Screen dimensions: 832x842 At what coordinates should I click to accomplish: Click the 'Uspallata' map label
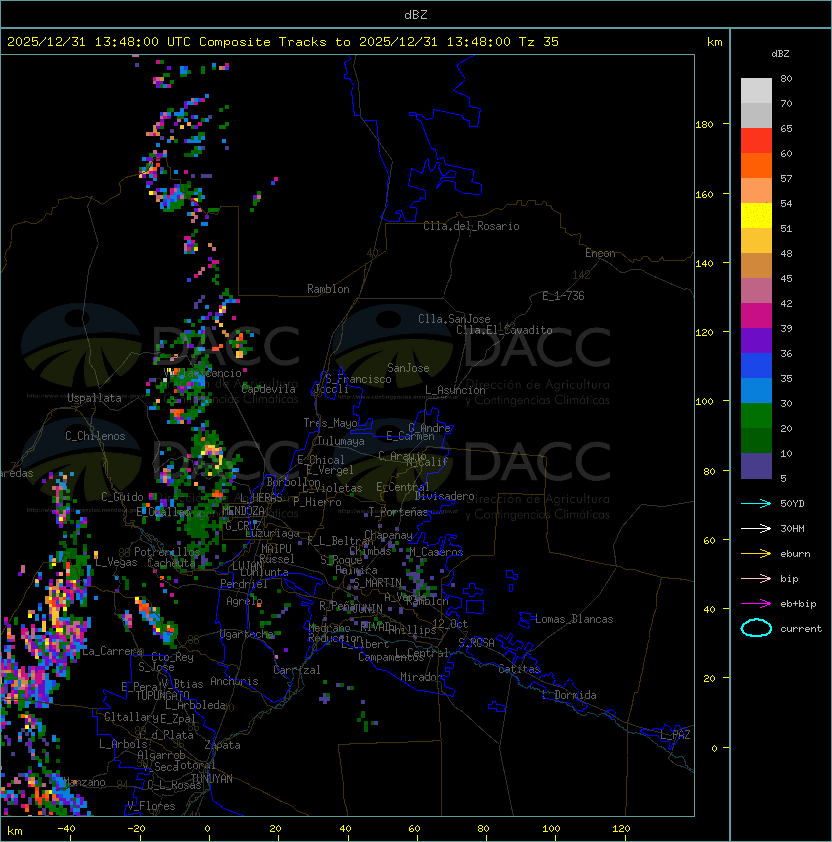tap(94, 398)
